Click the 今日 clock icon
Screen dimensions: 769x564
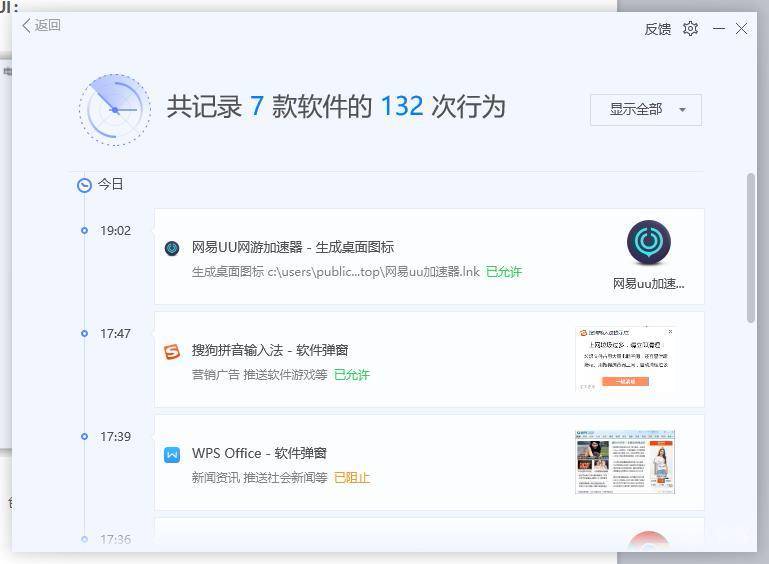tap(84, 185)
